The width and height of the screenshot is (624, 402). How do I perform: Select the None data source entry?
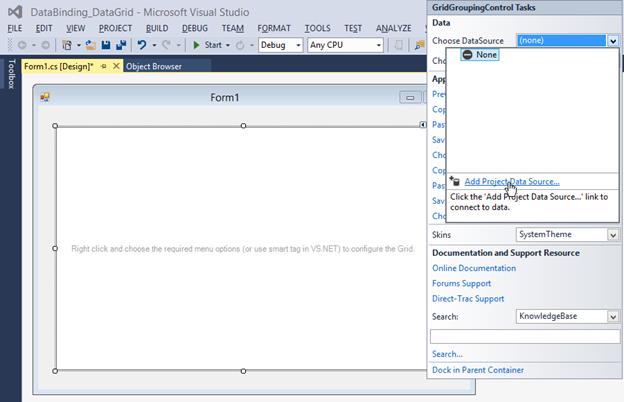click(480, 55)
